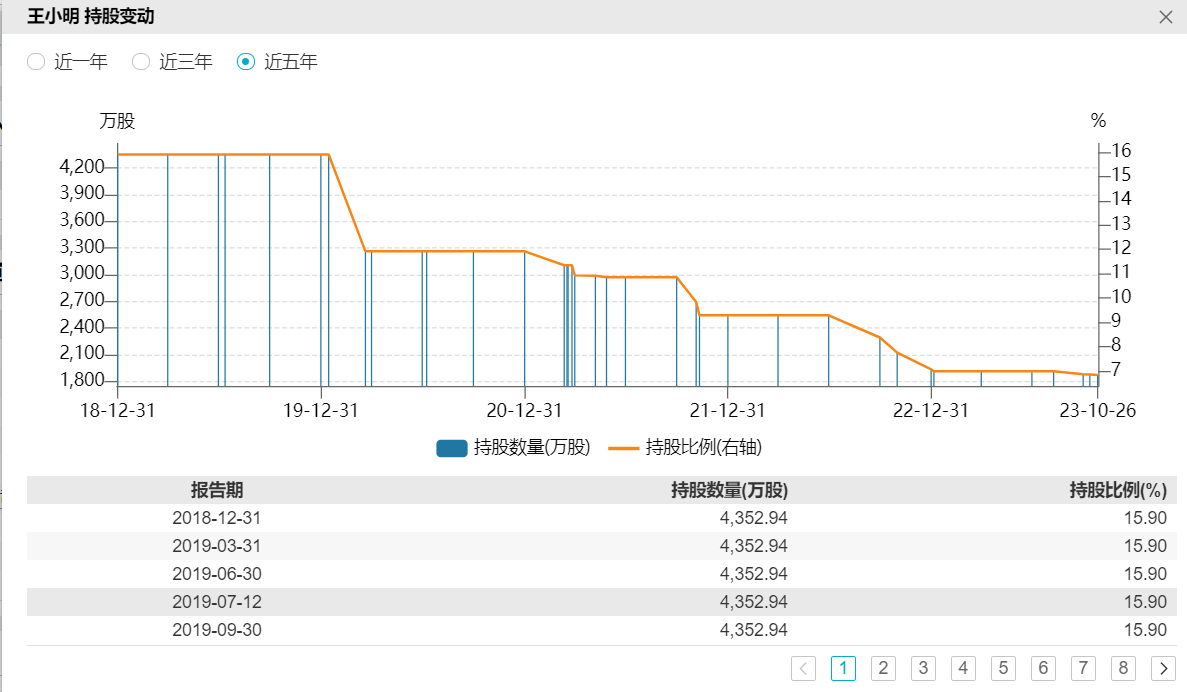
Task: Open page 2 of the table
Action: click(883, 669)
